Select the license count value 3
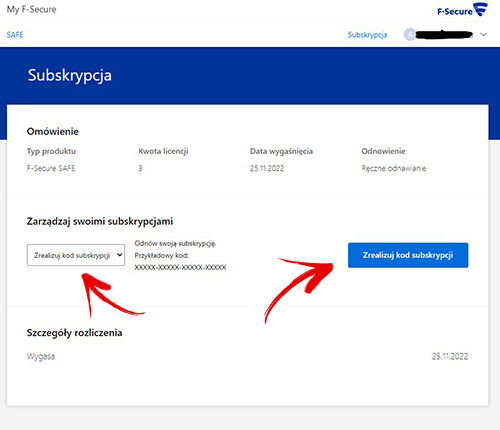 click(x=140, y=168)
